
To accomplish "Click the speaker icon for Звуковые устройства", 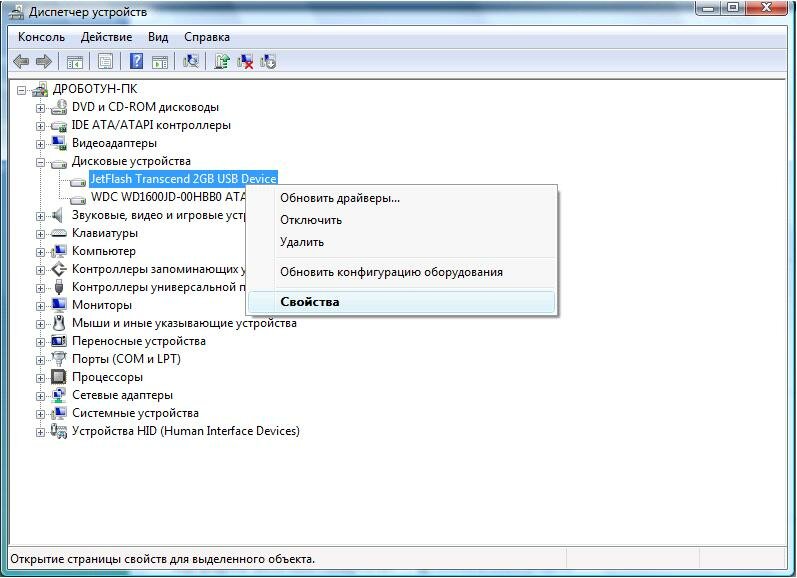I will point(58,215).
